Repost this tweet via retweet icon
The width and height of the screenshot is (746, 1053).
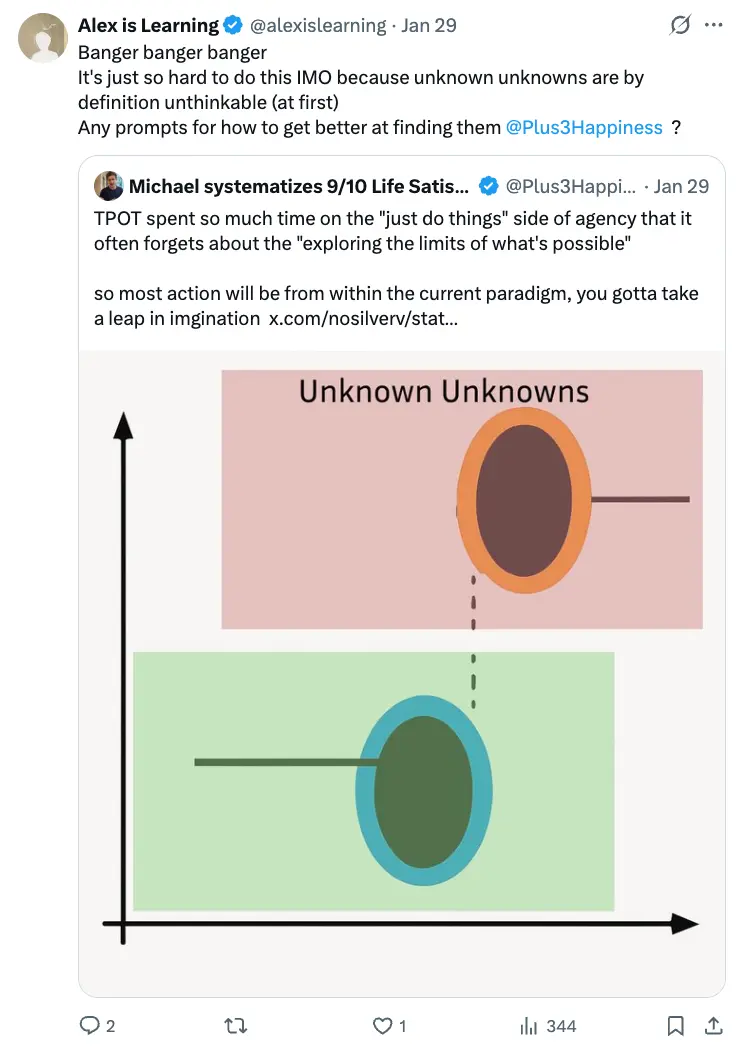236,1025
